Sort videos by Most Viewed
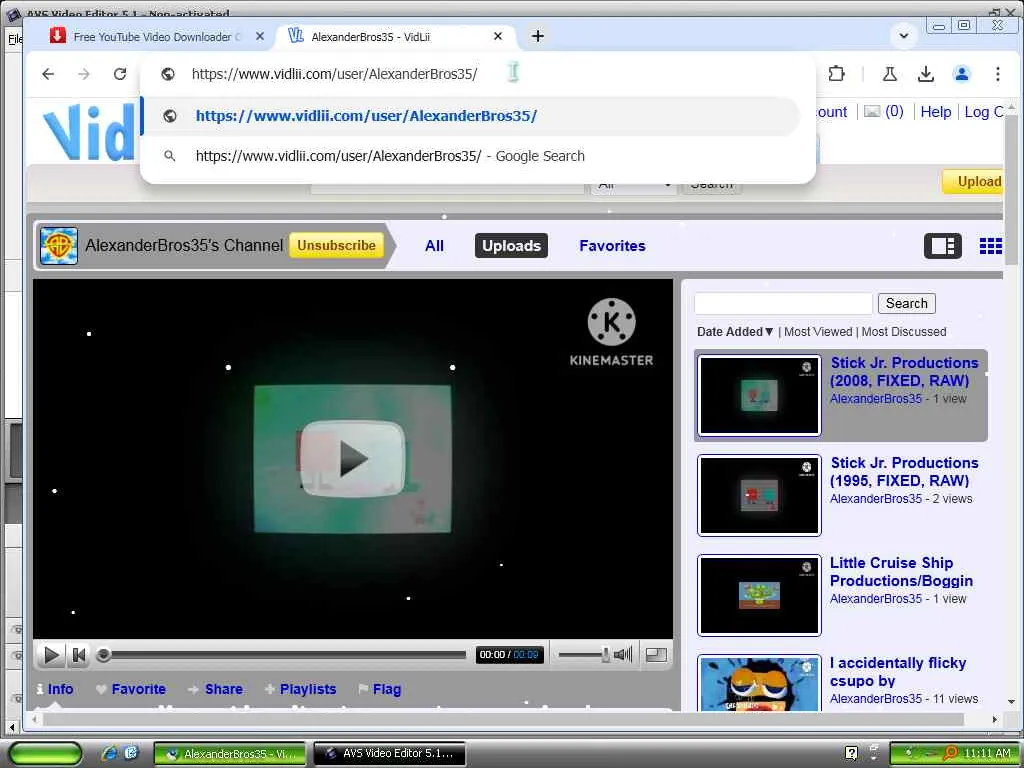This screenshot has width=1024, height=768. 818,332
